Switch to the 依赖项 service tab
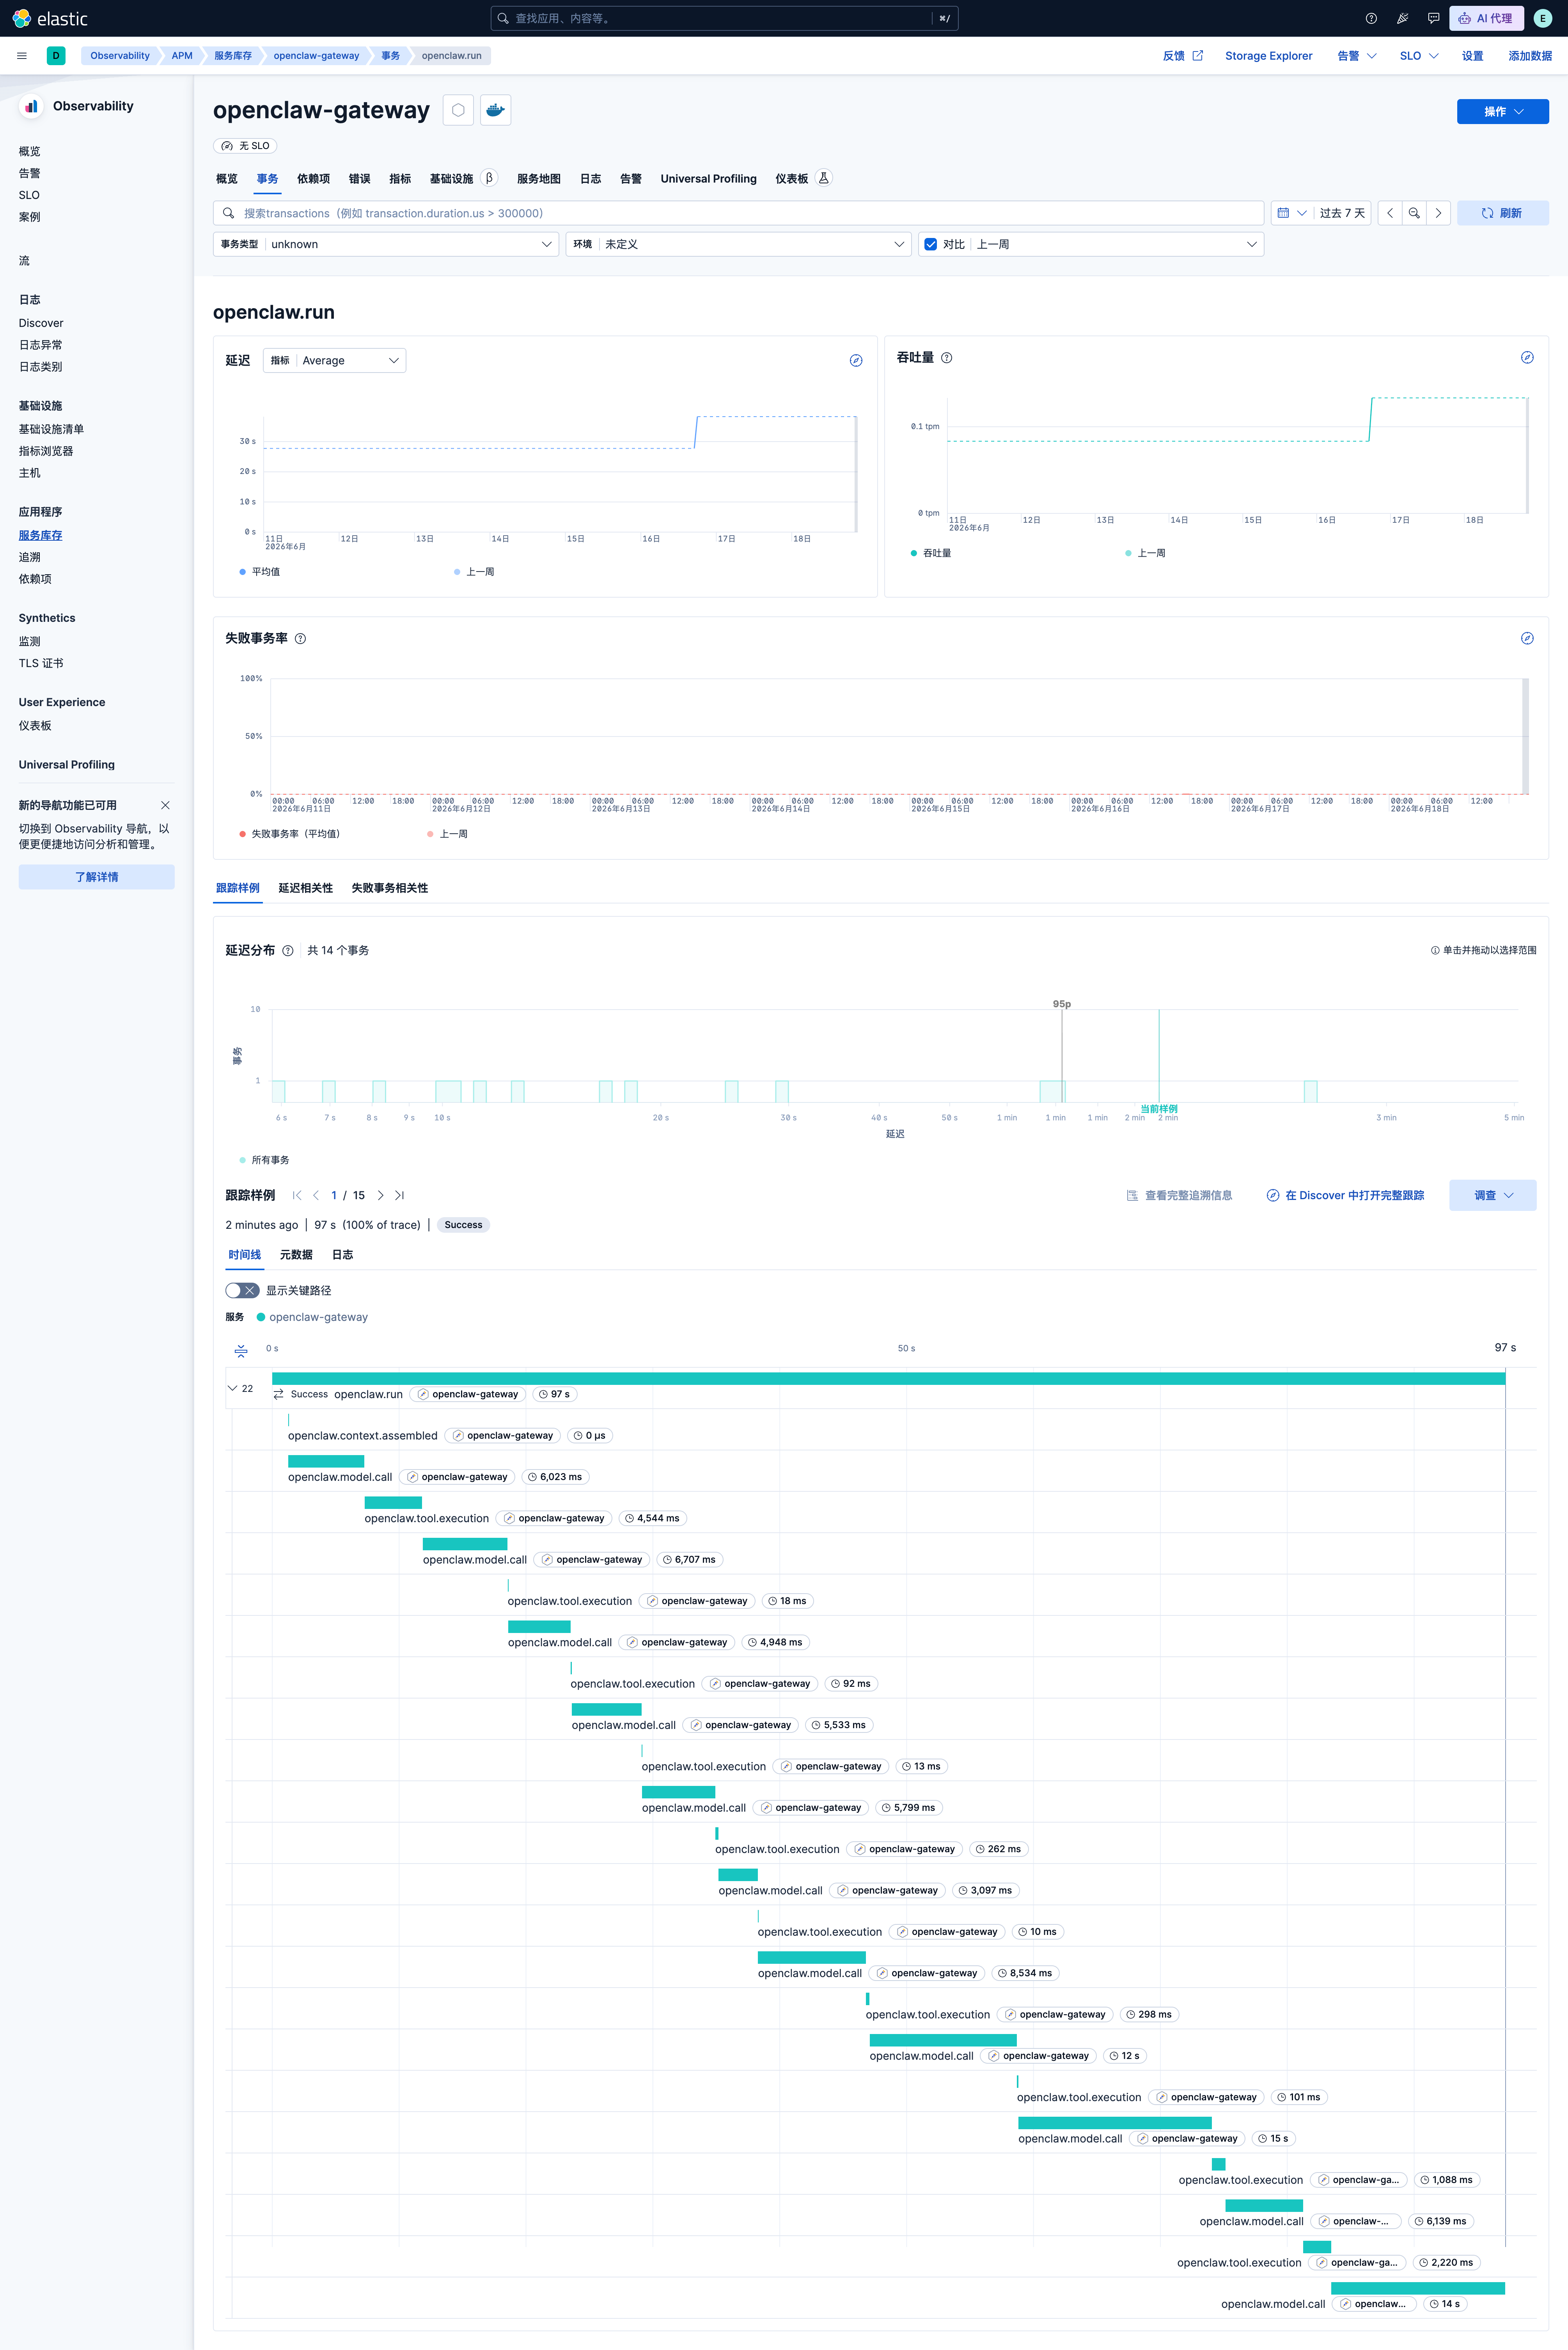The image size is (1568, 2350). [313, 179]
